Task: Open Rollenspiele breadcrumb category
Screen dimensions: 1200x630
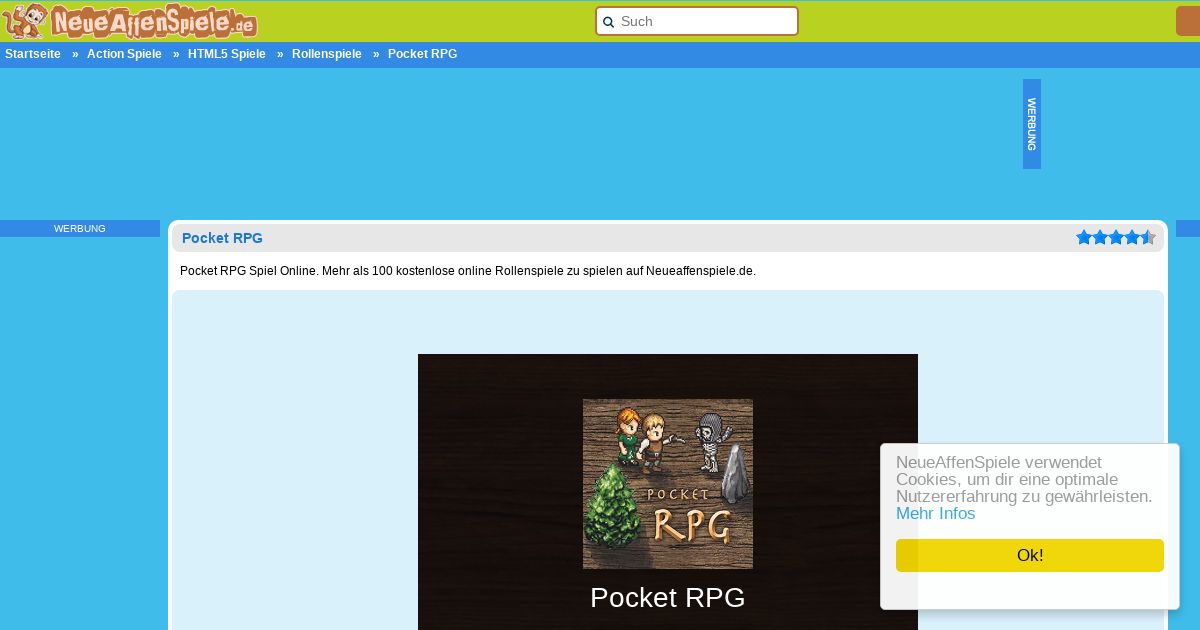Action: tap(327, 54)
